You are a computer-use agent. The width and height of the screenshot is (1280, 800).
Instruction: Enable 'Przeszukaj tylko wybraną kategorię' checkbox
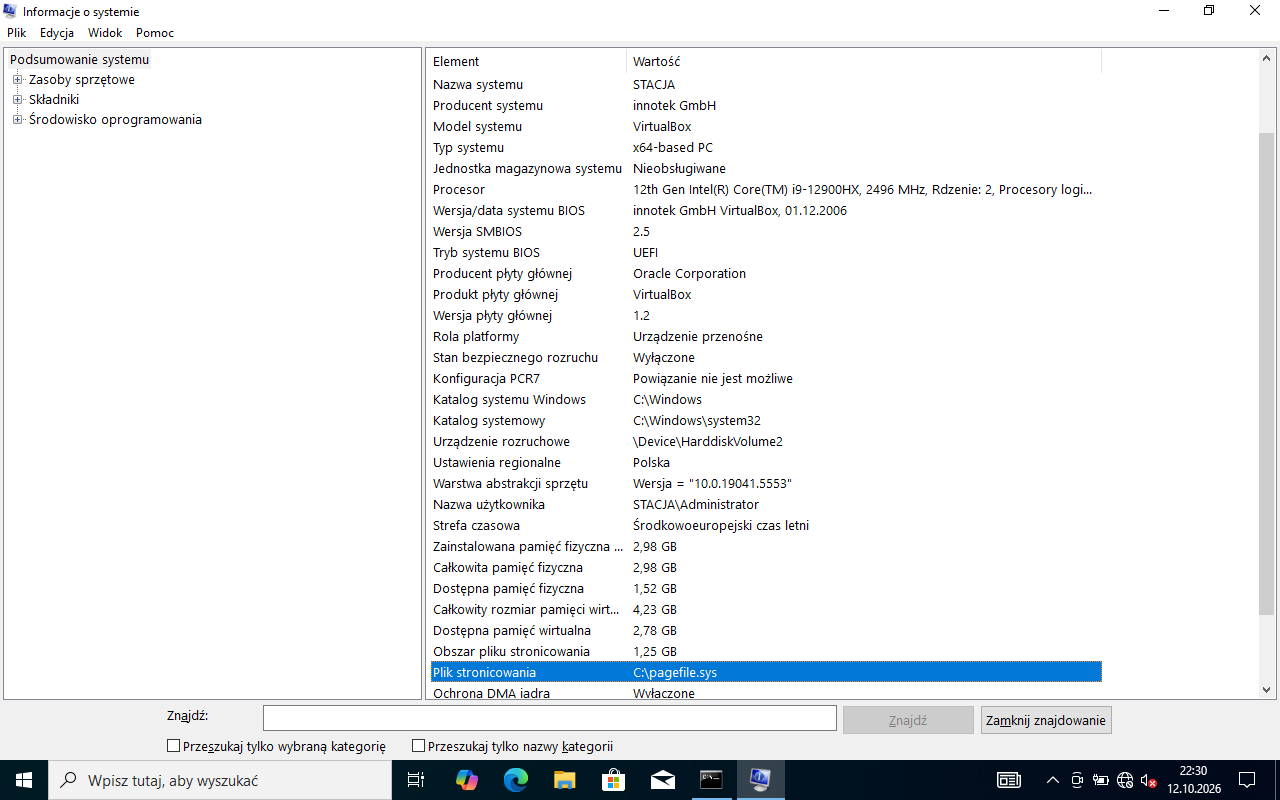[174, 746]
